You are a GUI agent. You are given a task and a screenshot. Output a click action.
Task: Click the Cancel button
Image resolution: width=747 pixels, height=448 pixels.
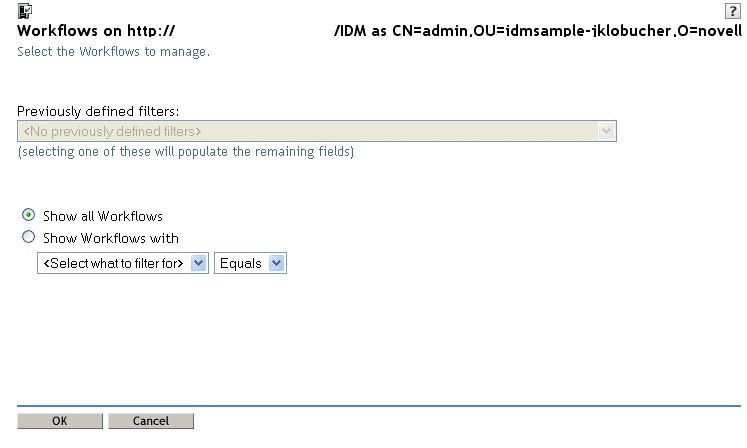[151, 421]
